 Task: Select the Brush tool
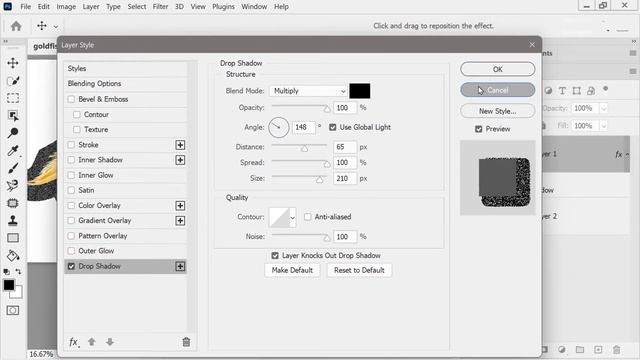point(13,168)
